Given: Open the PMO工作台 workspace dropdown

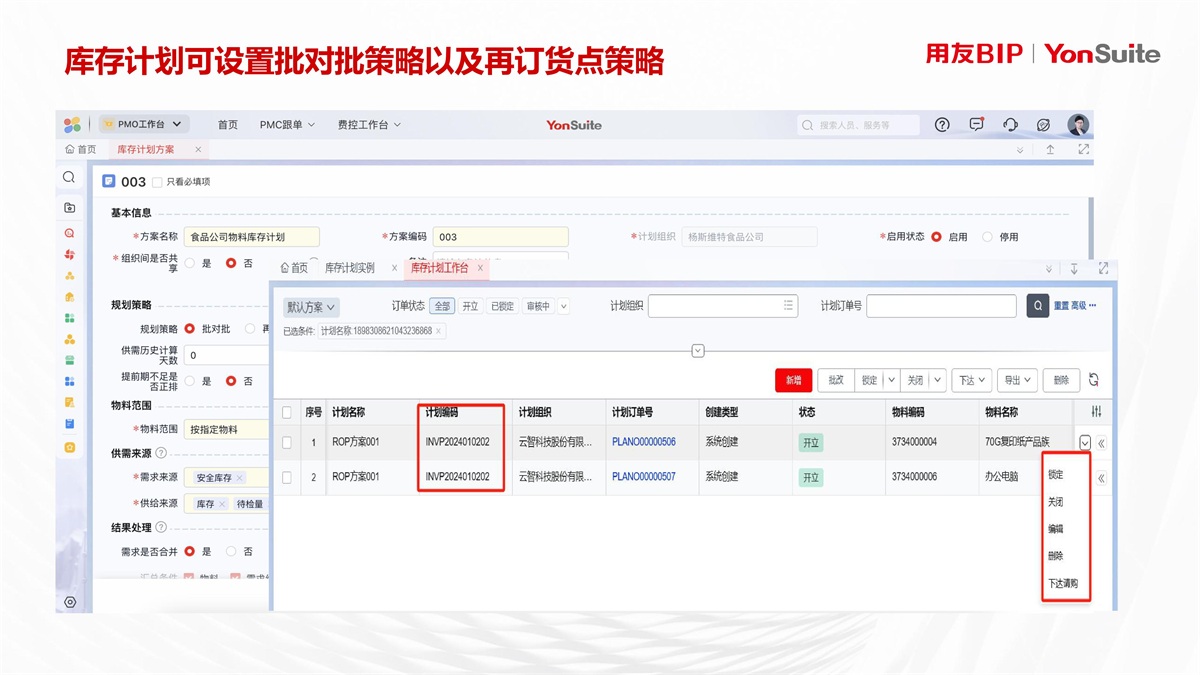Looking at the screenshot, I should click(x=144, y=125).
